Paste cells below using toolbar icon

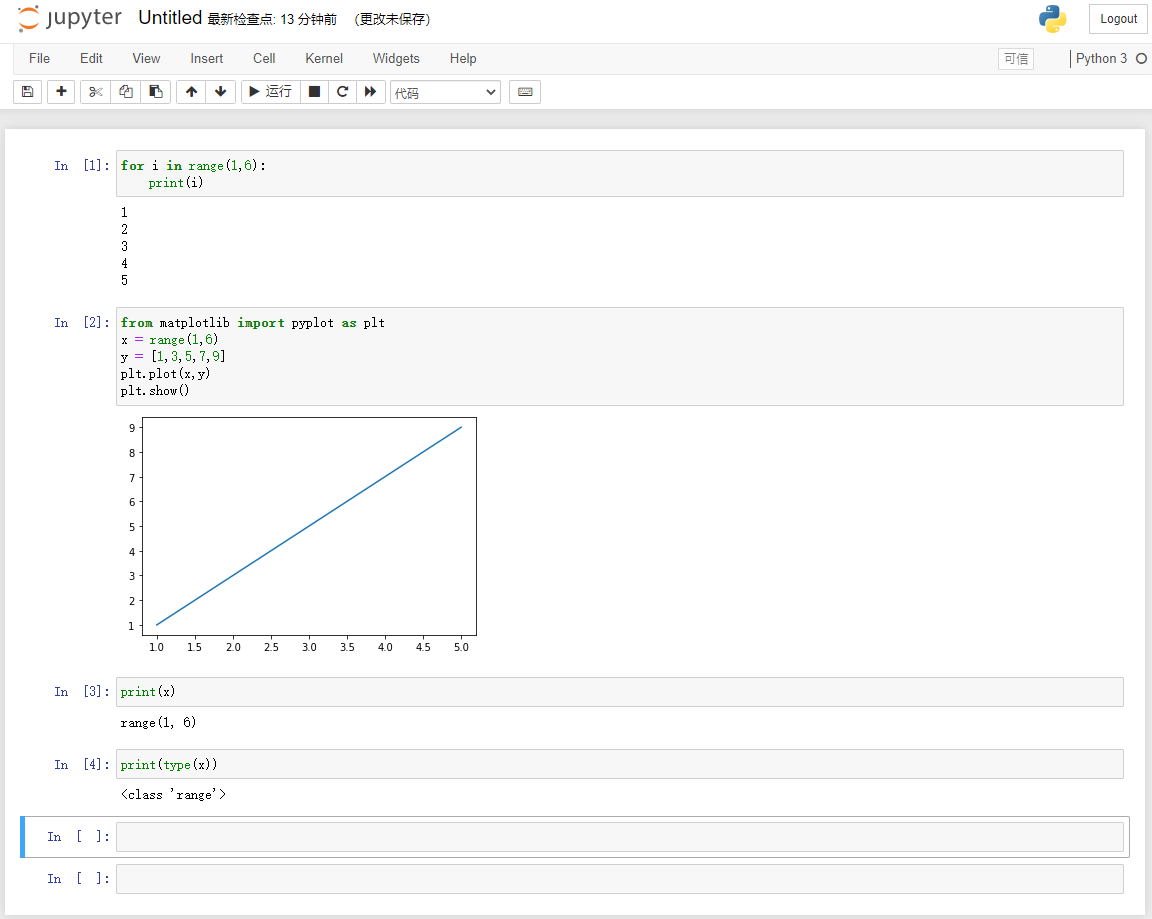coord(156,92)
